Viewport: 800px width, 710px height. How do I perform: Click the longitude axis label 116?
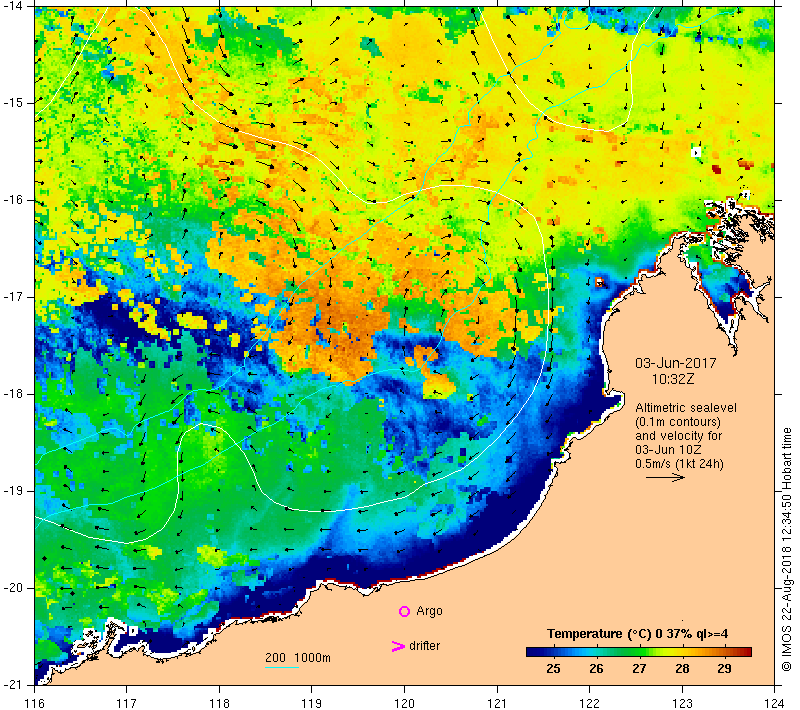34,703
